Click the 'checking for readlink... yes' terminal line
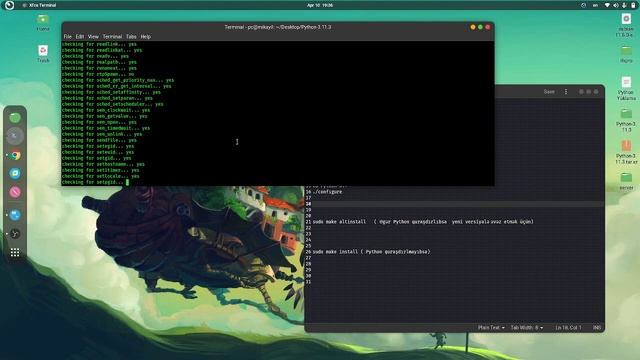Image resolution: width=640 pixels, height=360 pixels. coord(99,44)
